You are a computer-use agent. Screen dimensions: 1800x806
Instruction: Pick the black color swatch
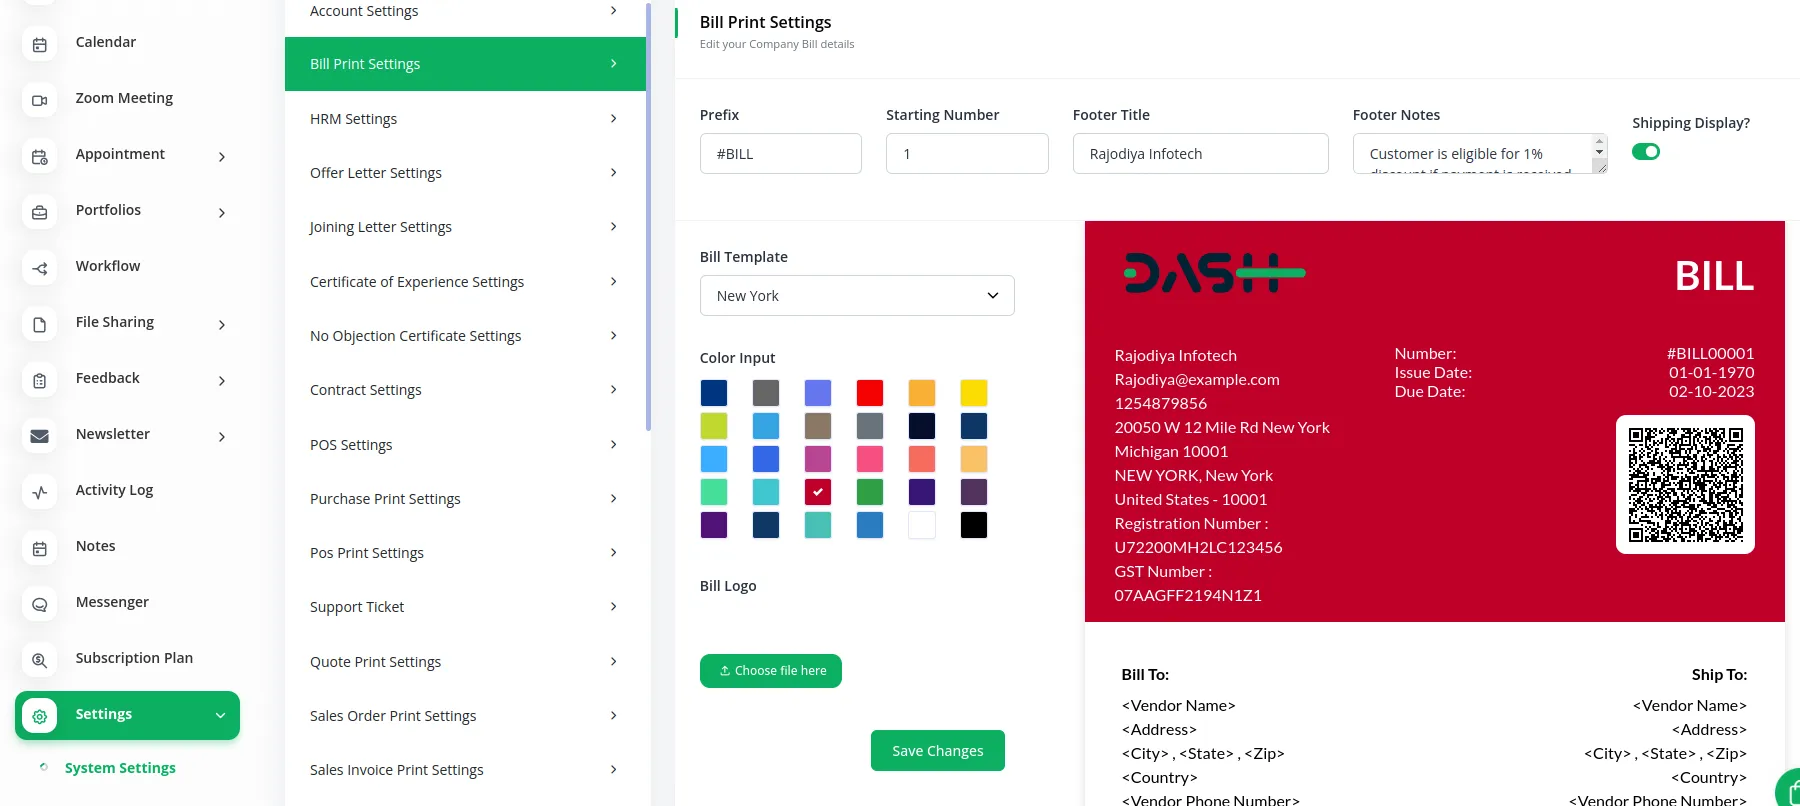coord(974,525)
